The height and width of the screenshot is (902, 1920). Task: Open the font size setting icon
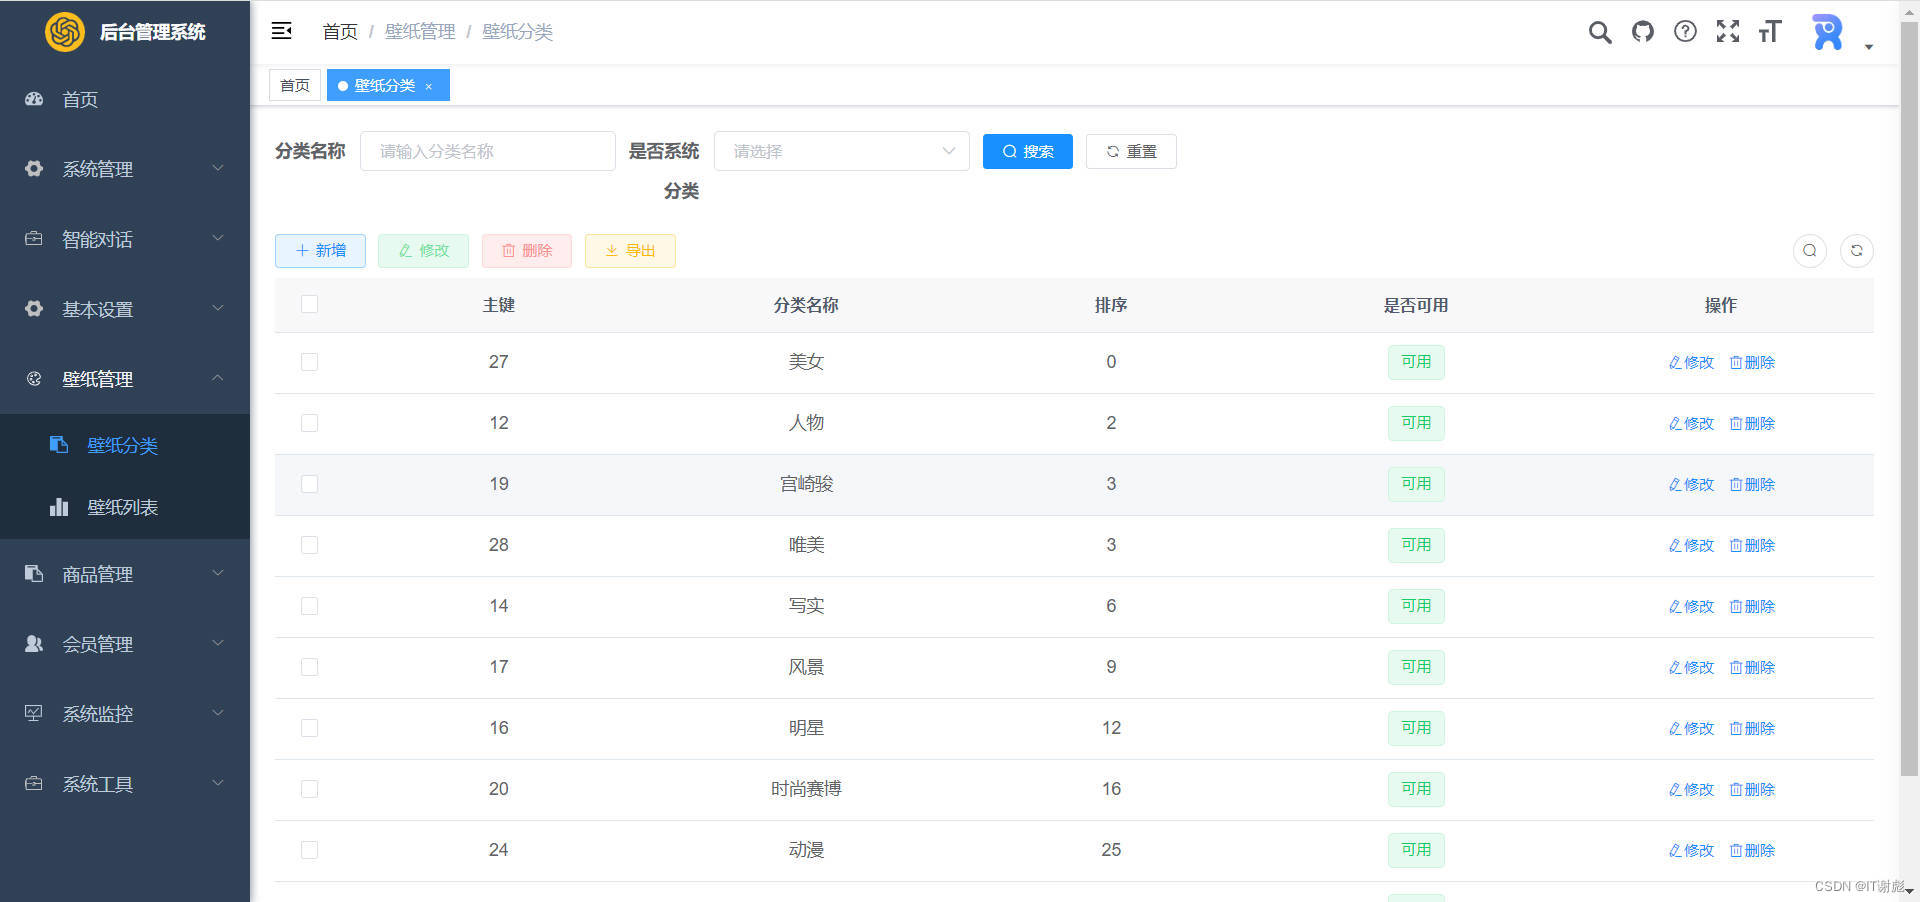[x=1770, y=31]
